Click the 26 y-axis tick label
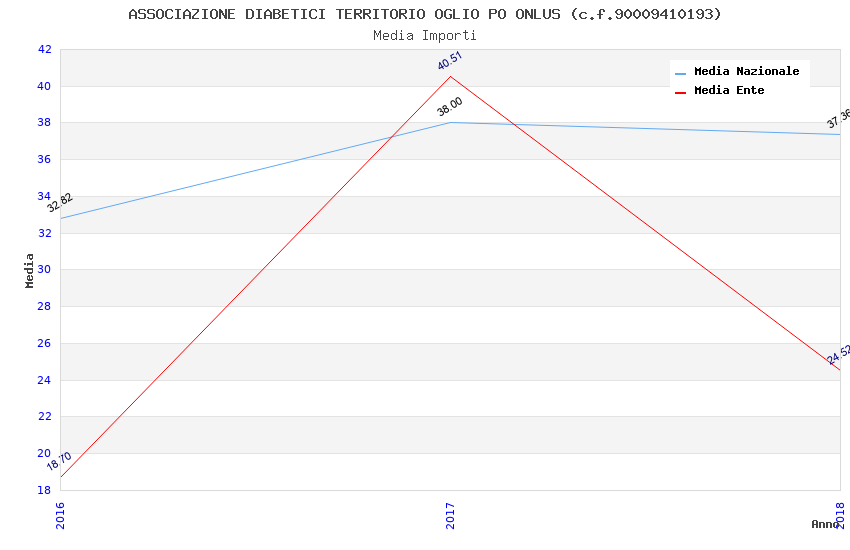Viewport: 850px width, 550px height. (44, 344)
